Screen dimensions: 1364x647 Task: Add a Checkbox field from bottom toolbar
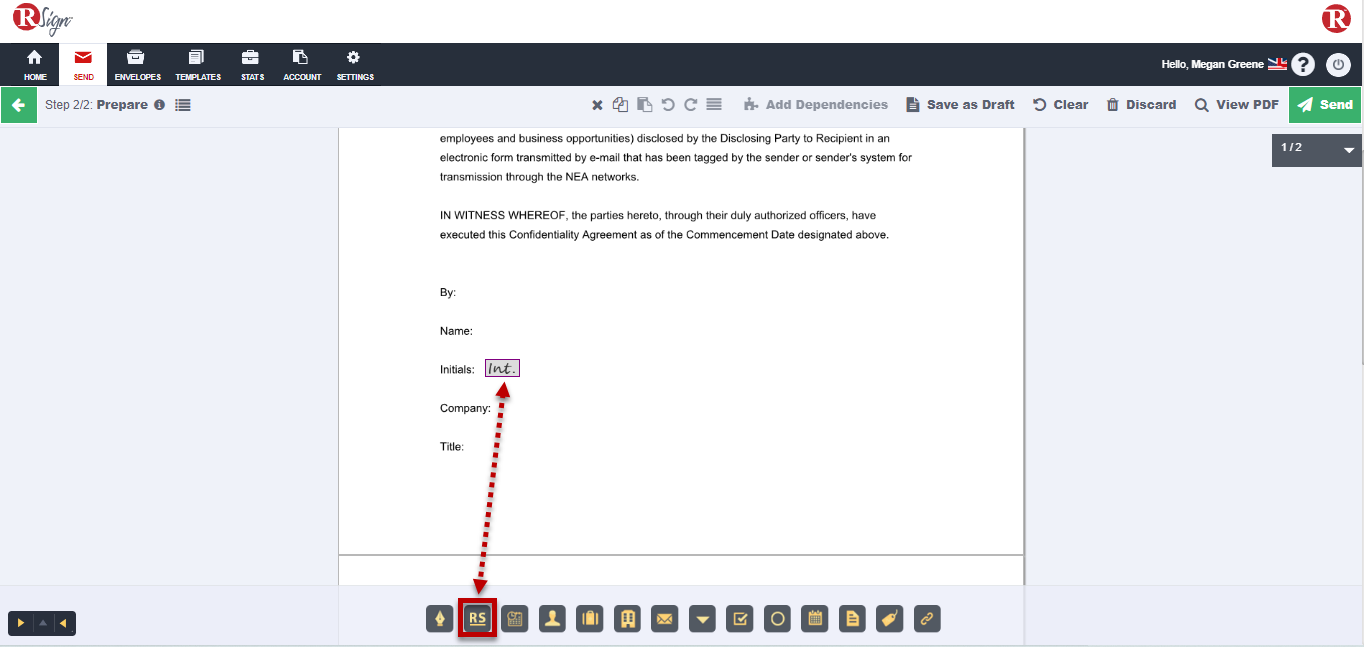pos(740,619)
